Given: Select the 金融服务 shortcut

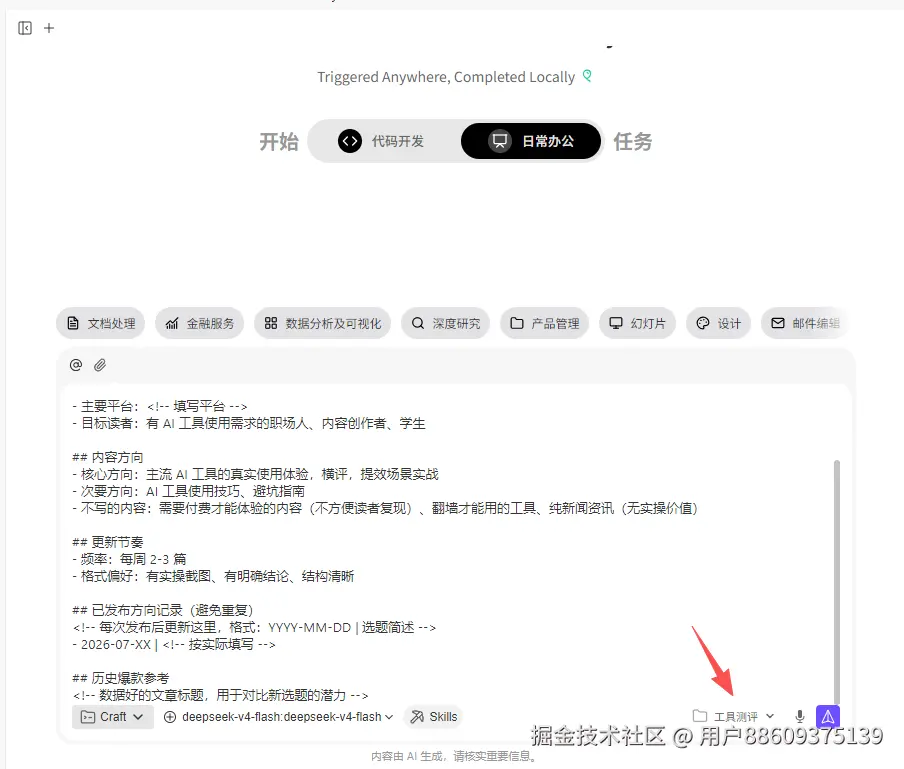Looking at the screenshot, I should [x=199, y=323].
